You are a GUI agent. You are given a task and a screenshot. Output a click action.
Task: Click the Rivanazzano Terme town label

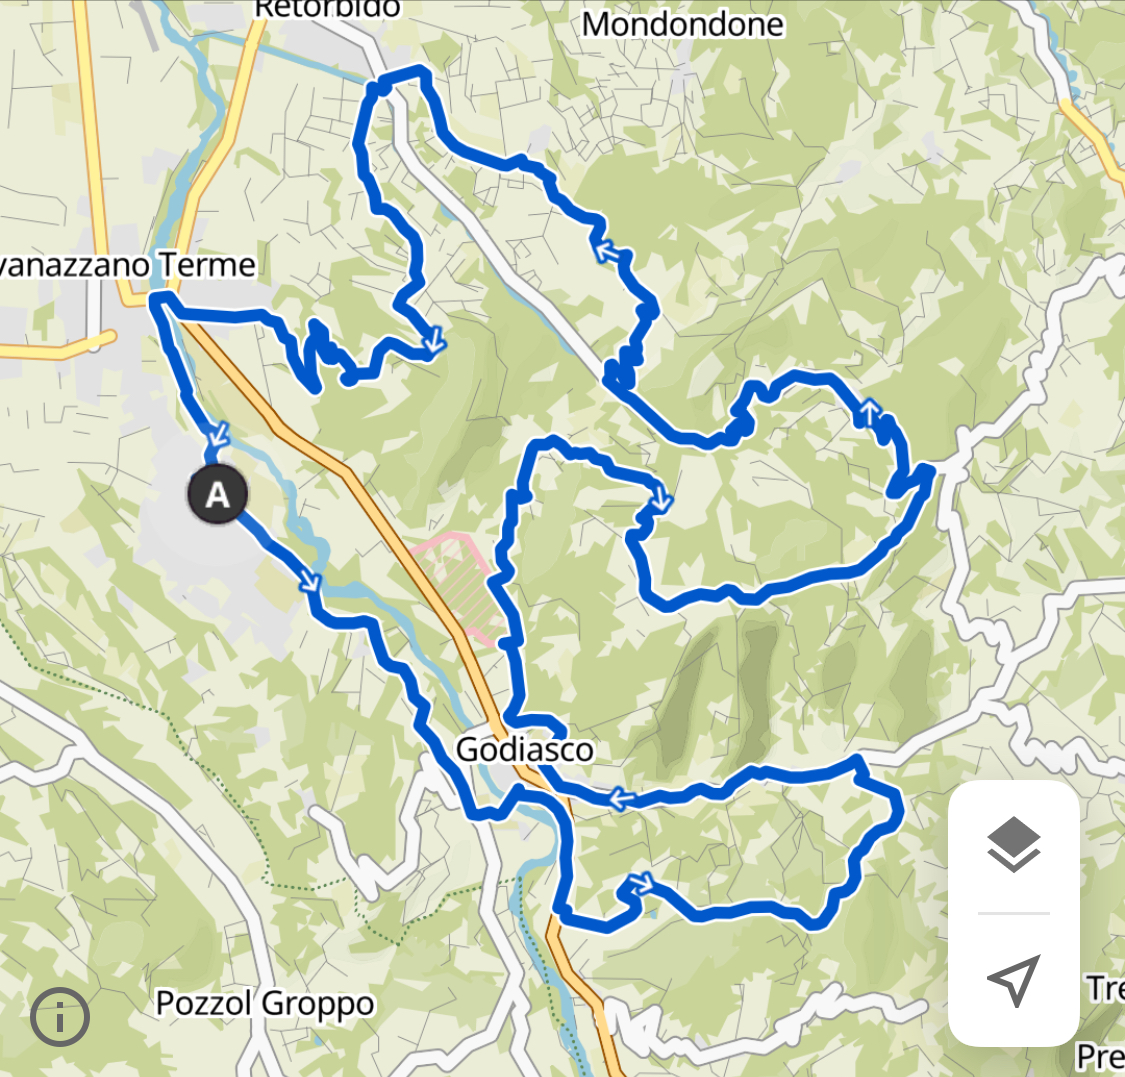click(x=127, y=265)
